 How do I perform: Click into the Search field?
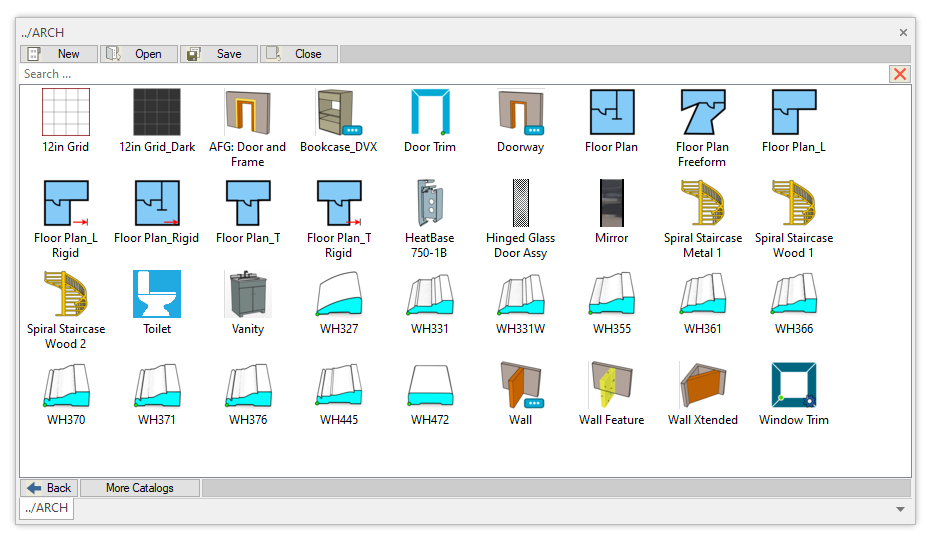450,74
